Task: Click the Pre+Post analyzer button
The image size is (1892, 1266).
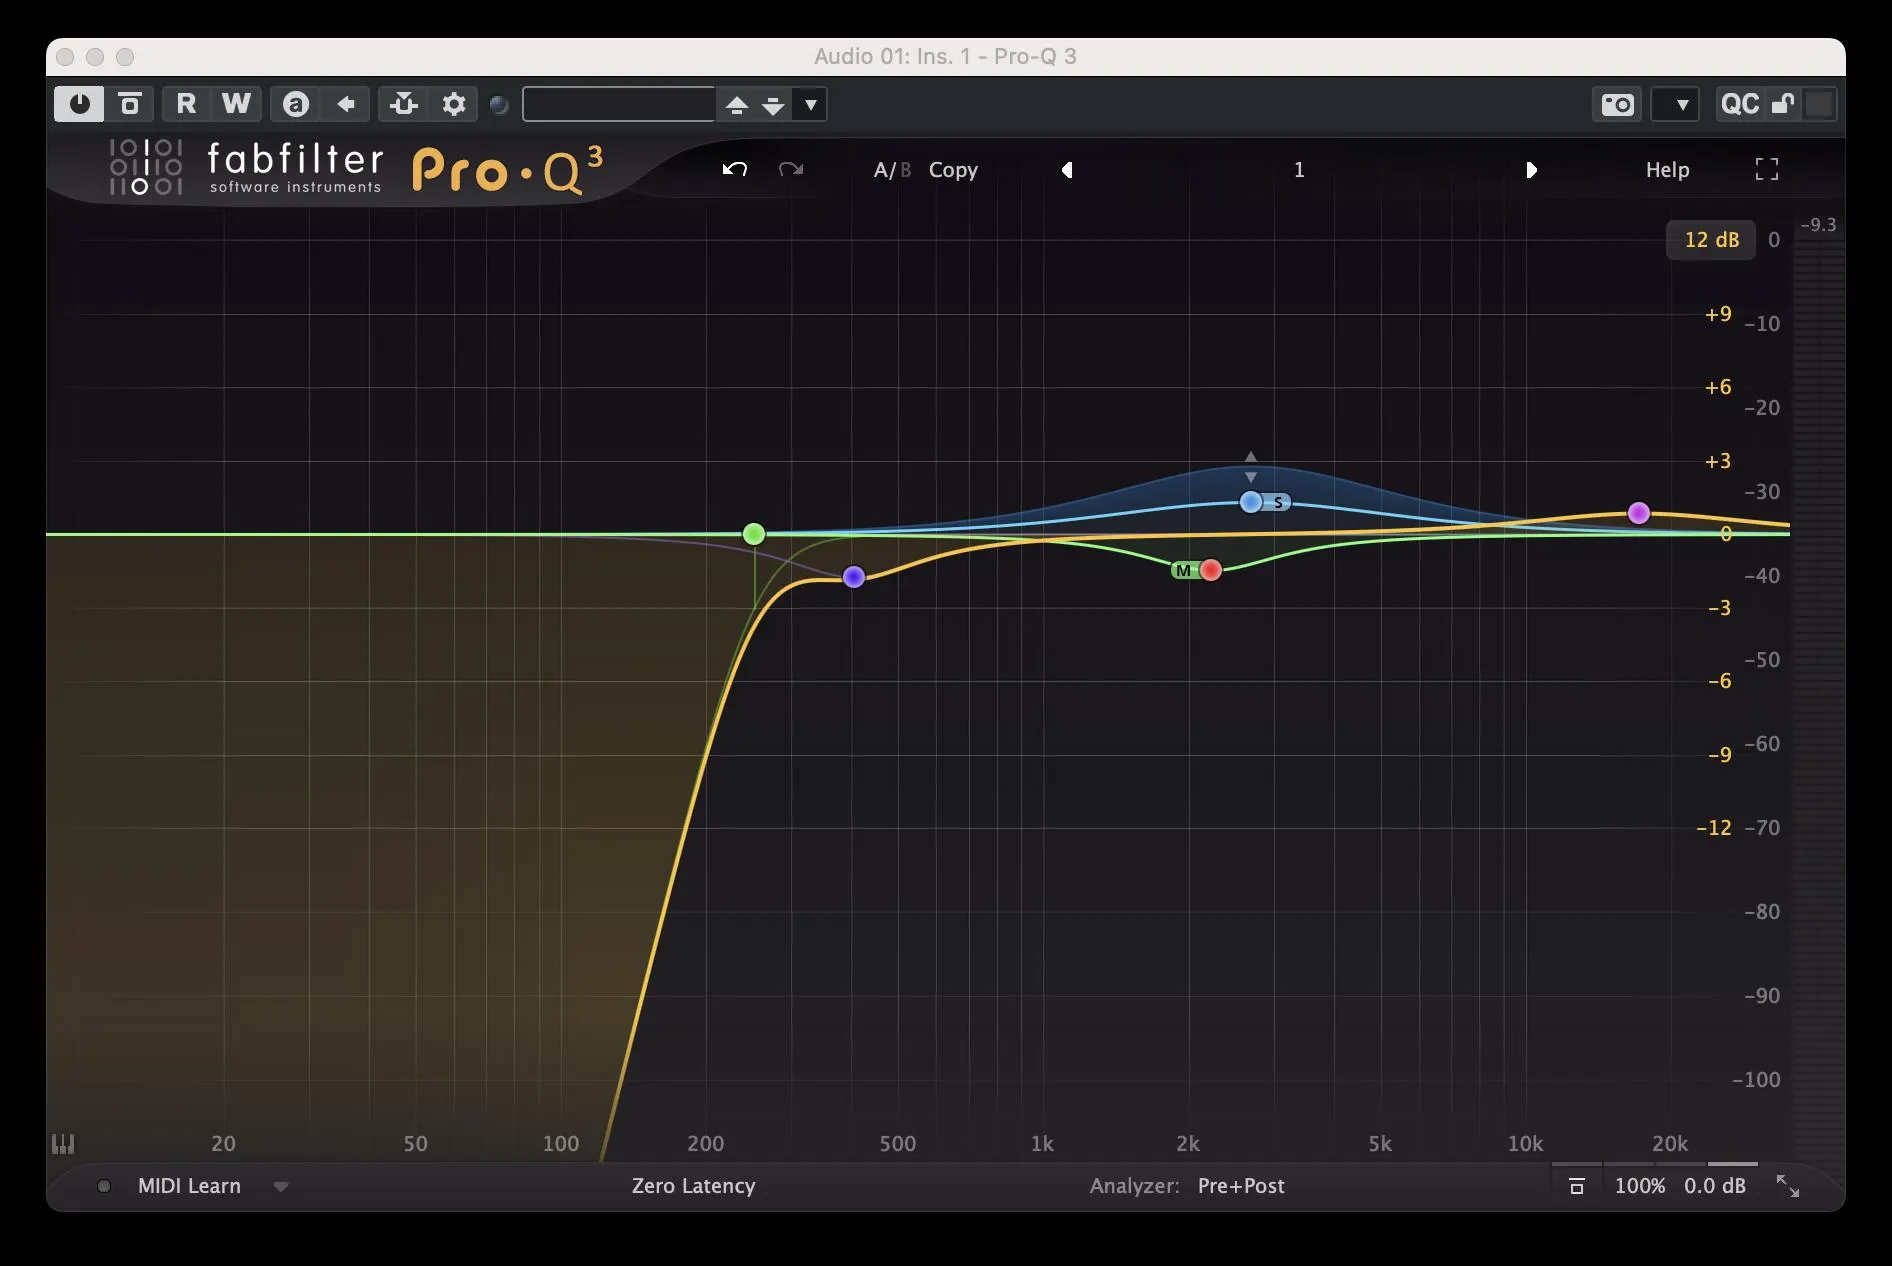Action: tap(1240, 1186)
